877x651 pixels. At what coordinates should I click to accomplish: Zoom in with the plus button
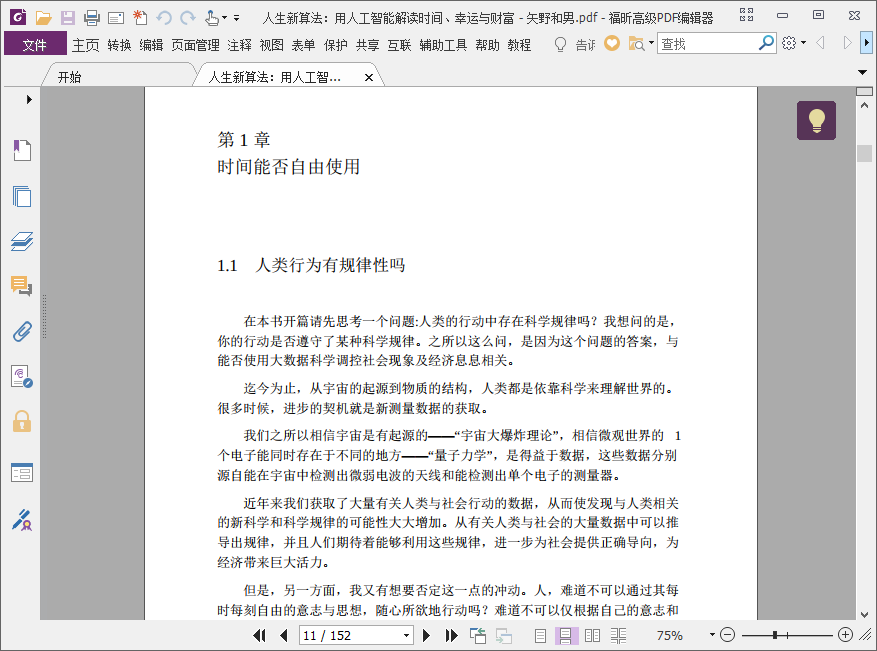pos(845,635)
